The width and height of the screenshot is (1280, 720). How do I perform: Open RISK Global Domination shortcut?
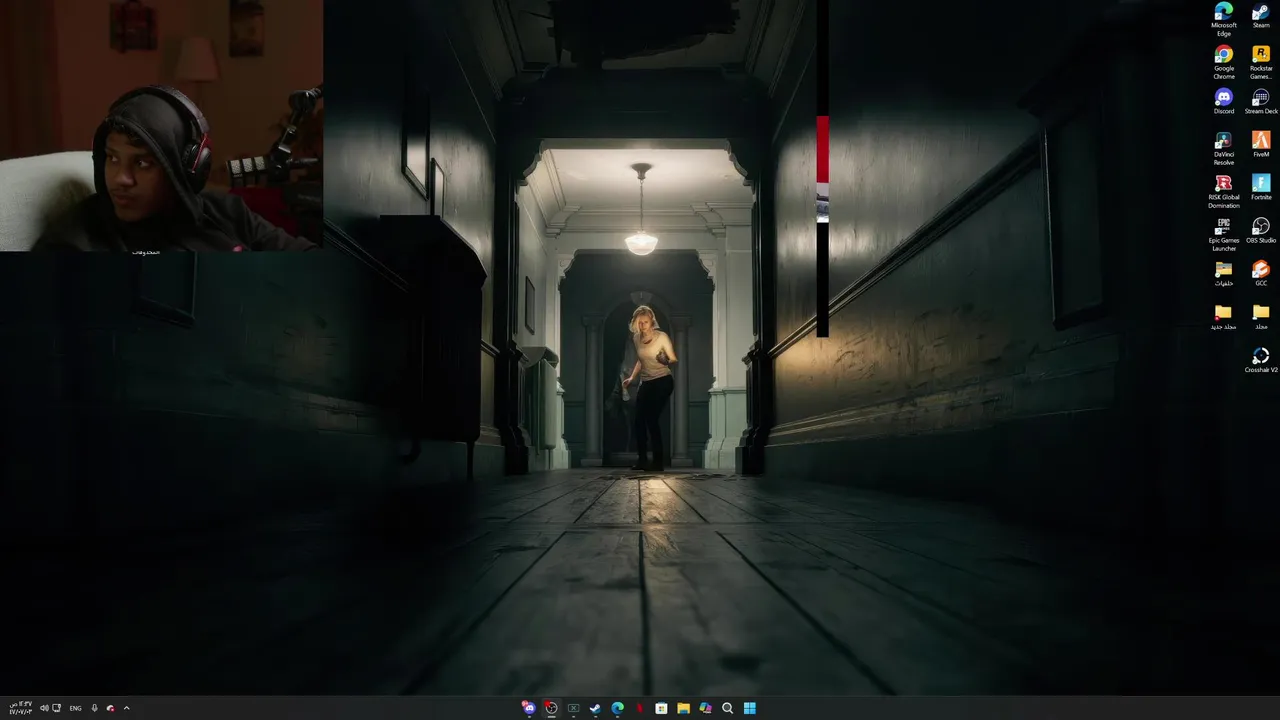1223,191
